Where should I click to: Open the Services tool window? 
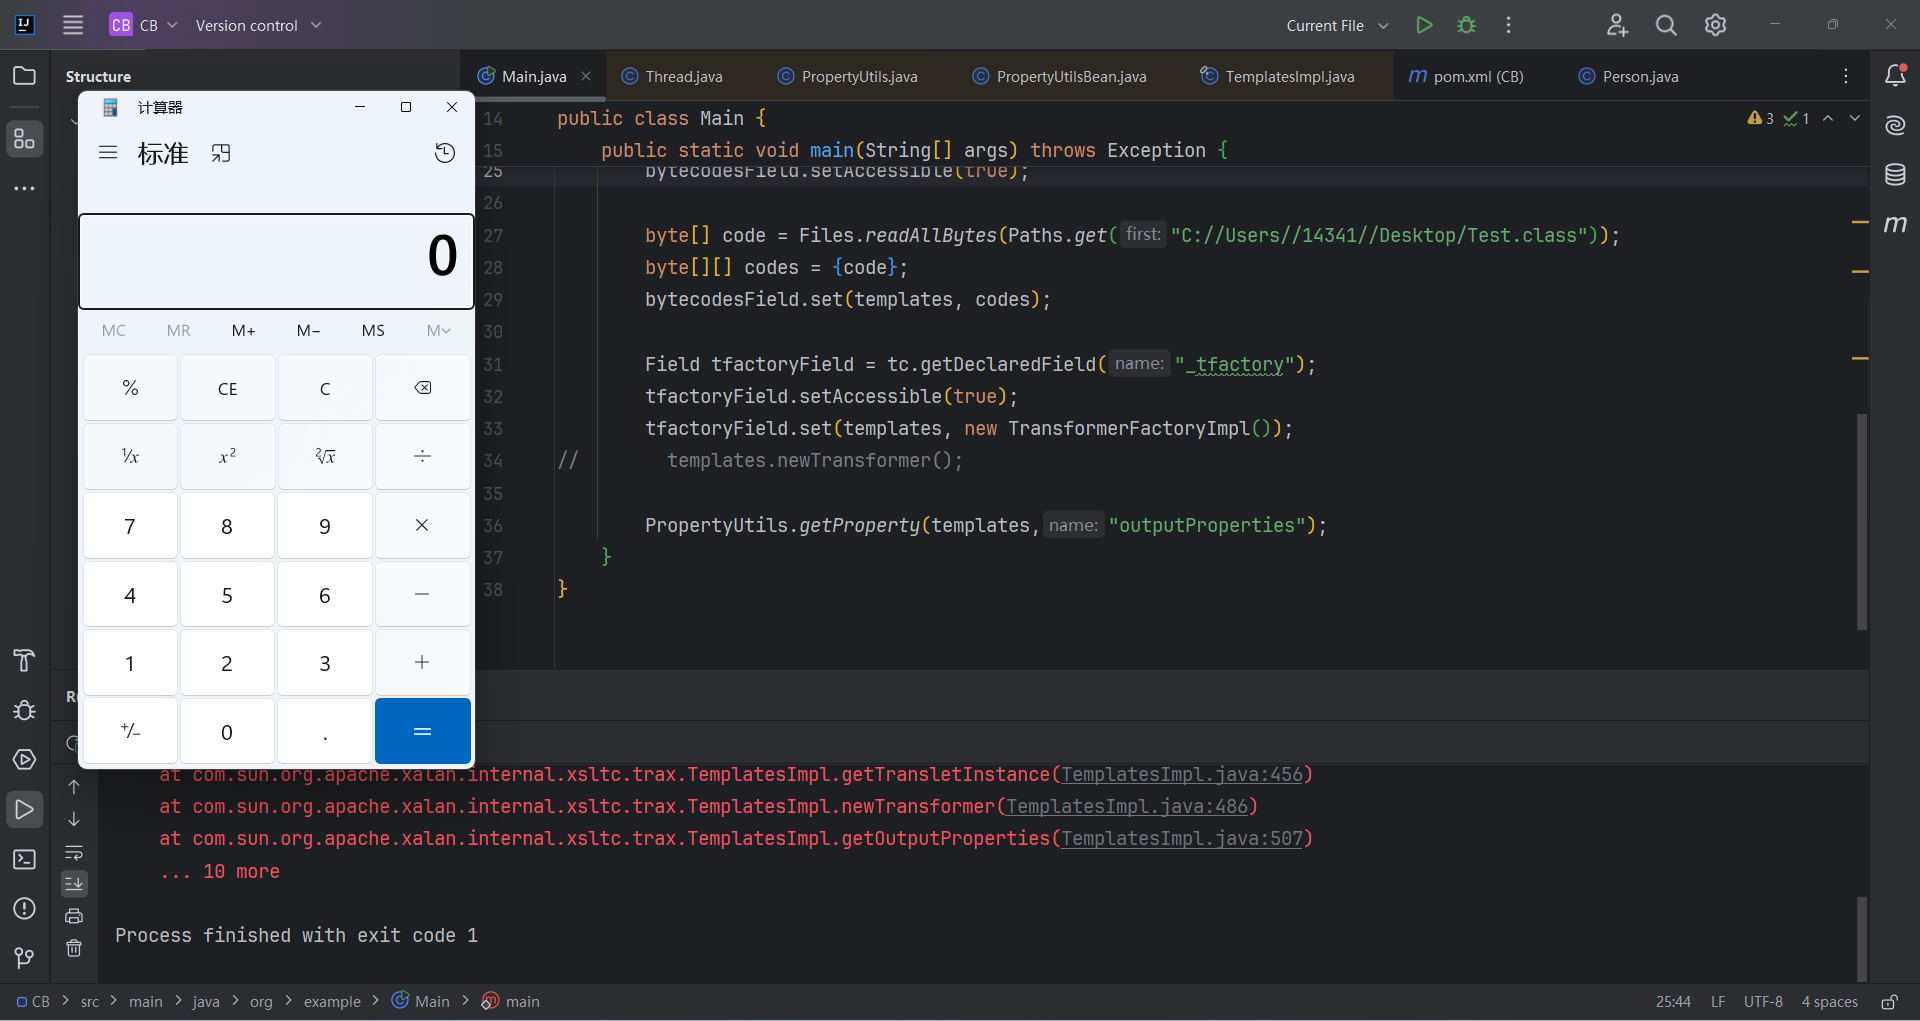24,760
